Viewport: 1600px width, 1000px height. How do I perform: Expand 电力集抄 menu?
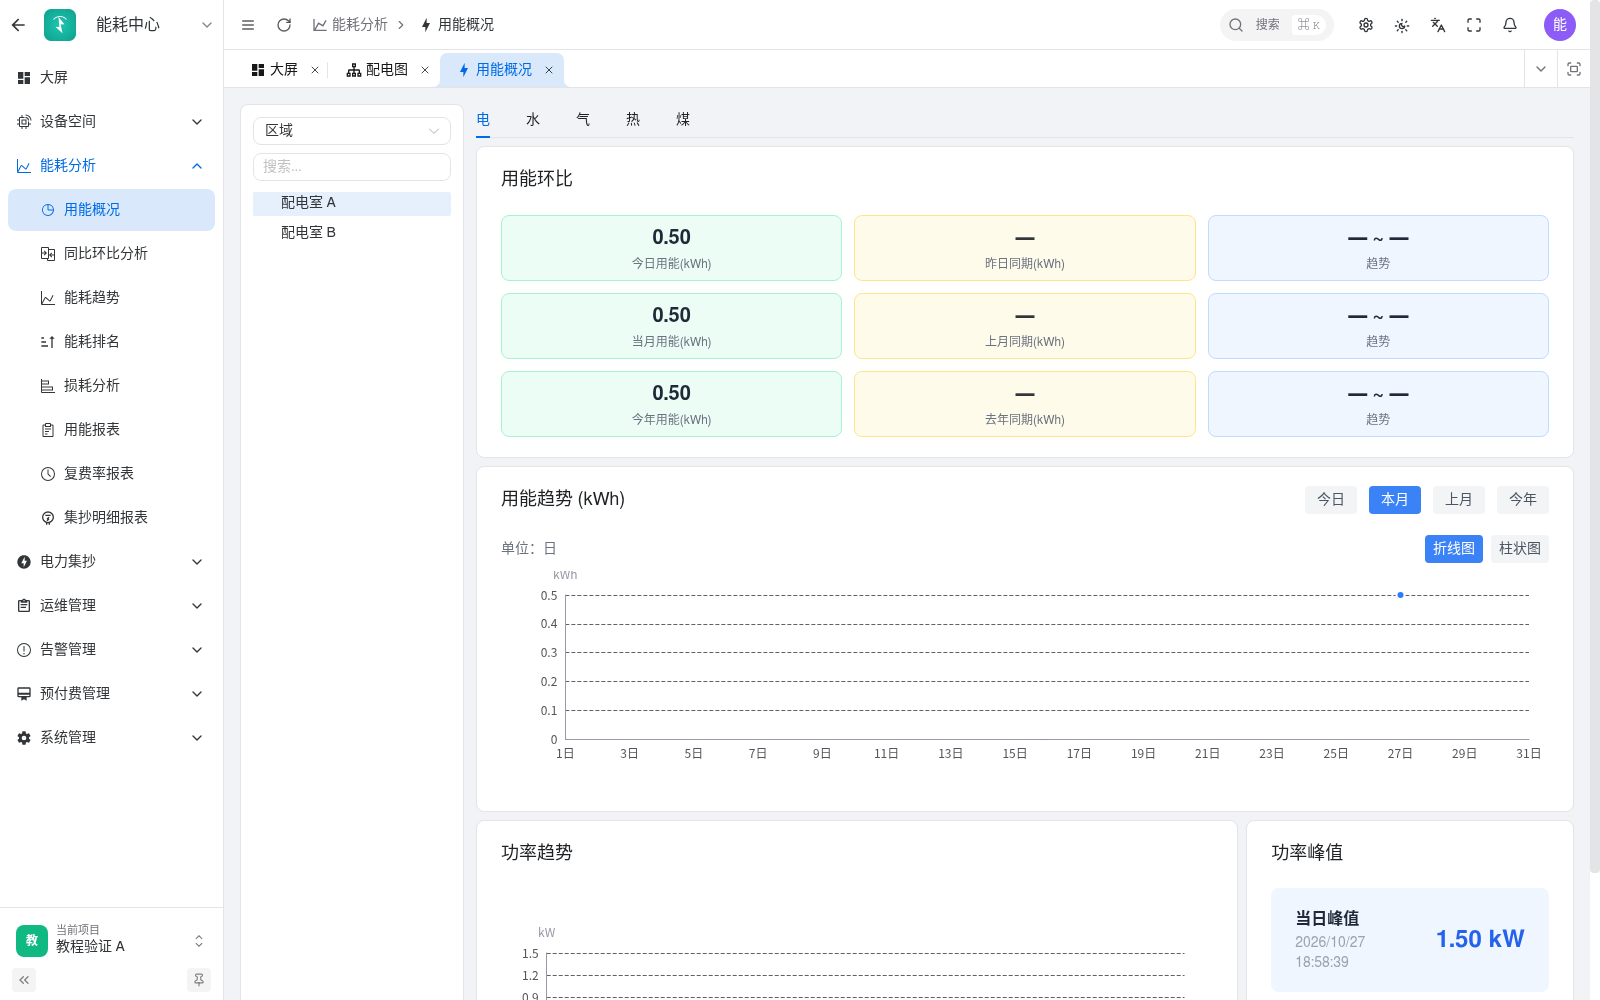click(111, 561)
